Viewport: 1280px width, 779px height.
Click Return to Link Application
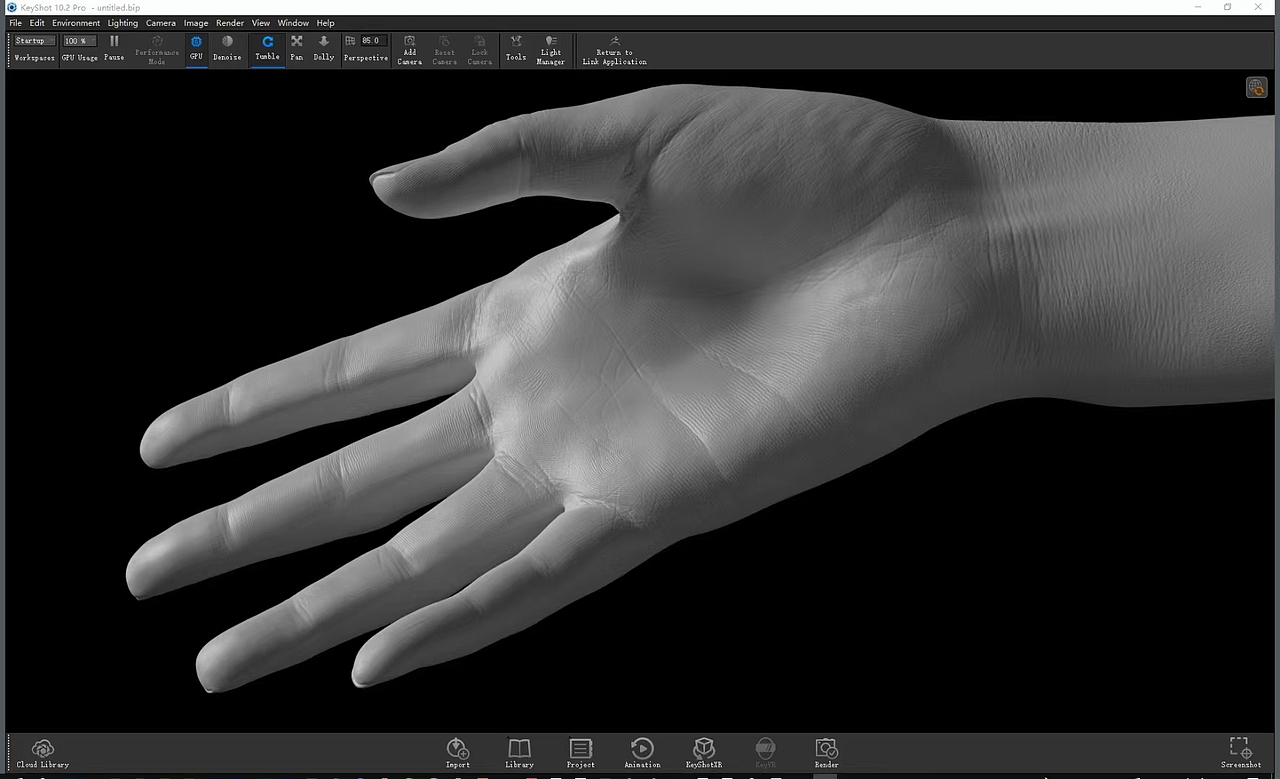[x=614, y=49]
